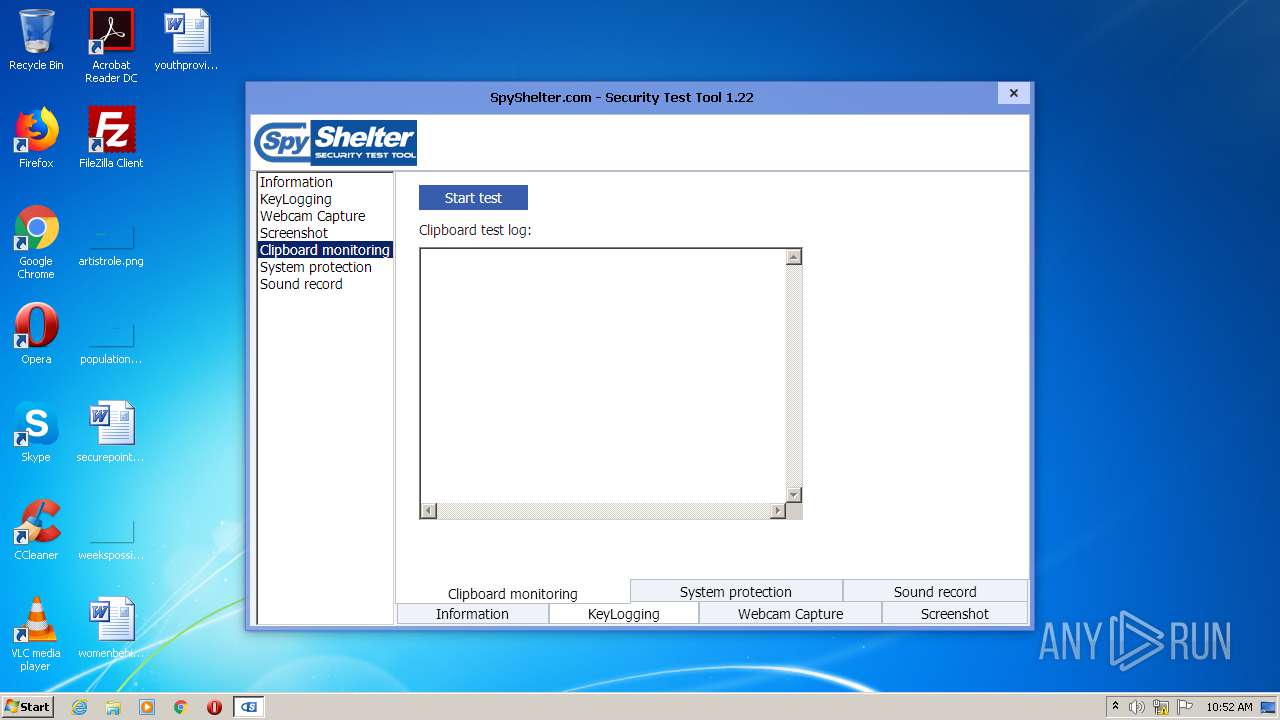Switch to the Webcam Capture tab
The width and height of the screenshot is (1280, 720).
pos(790,614)
